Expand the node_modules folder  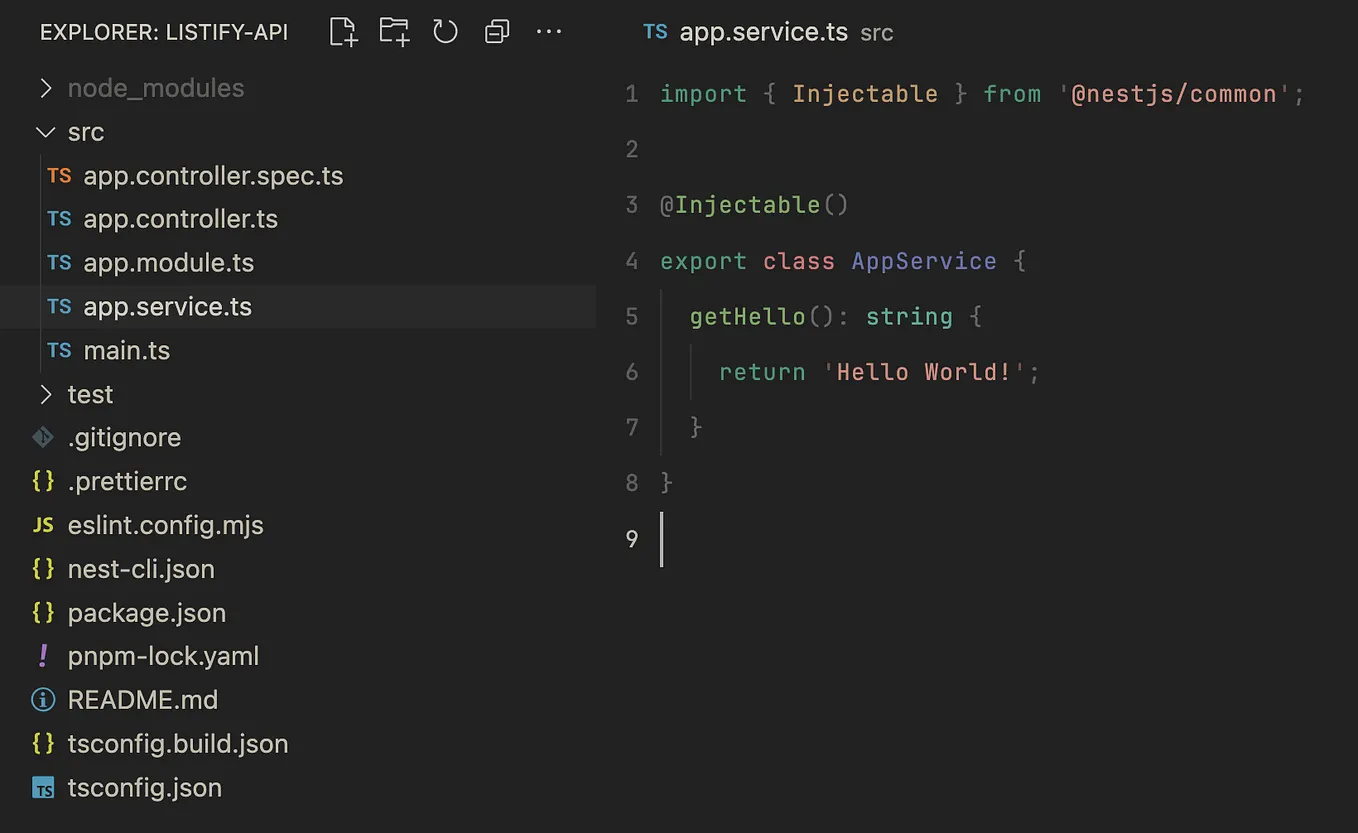pos(44,87)
